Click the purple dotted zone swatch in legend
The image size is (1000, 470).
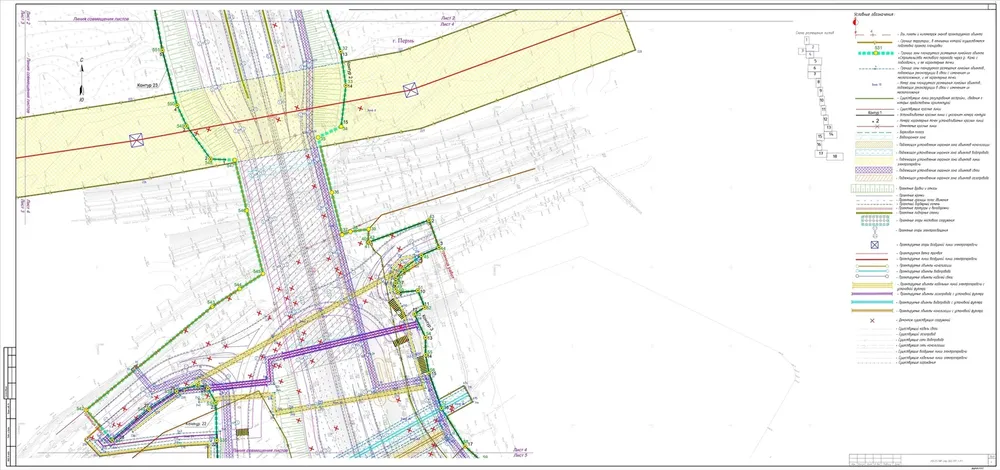876,170
